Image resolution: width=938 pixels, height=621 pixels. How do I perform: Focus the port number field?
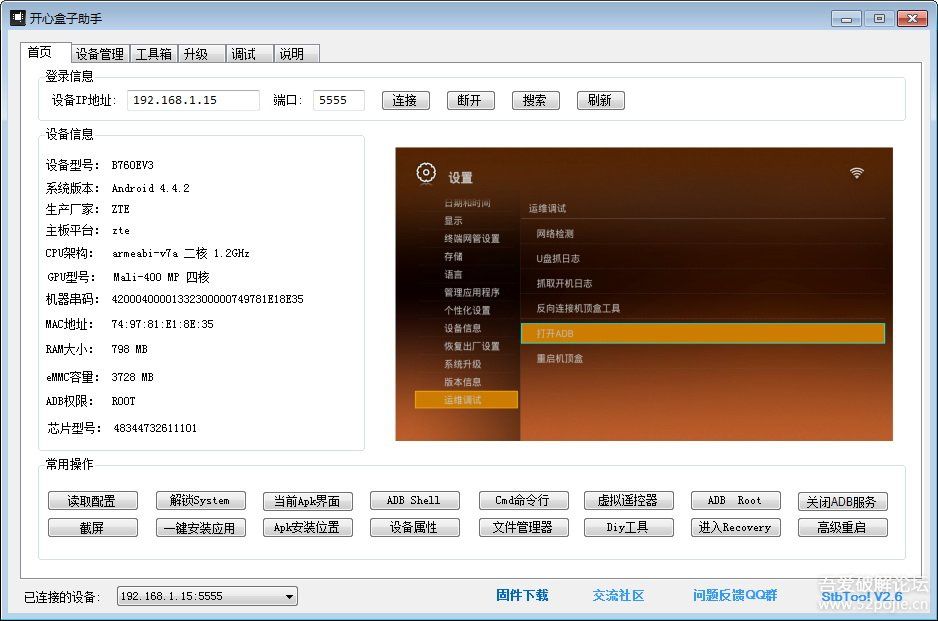pos(338,100)
